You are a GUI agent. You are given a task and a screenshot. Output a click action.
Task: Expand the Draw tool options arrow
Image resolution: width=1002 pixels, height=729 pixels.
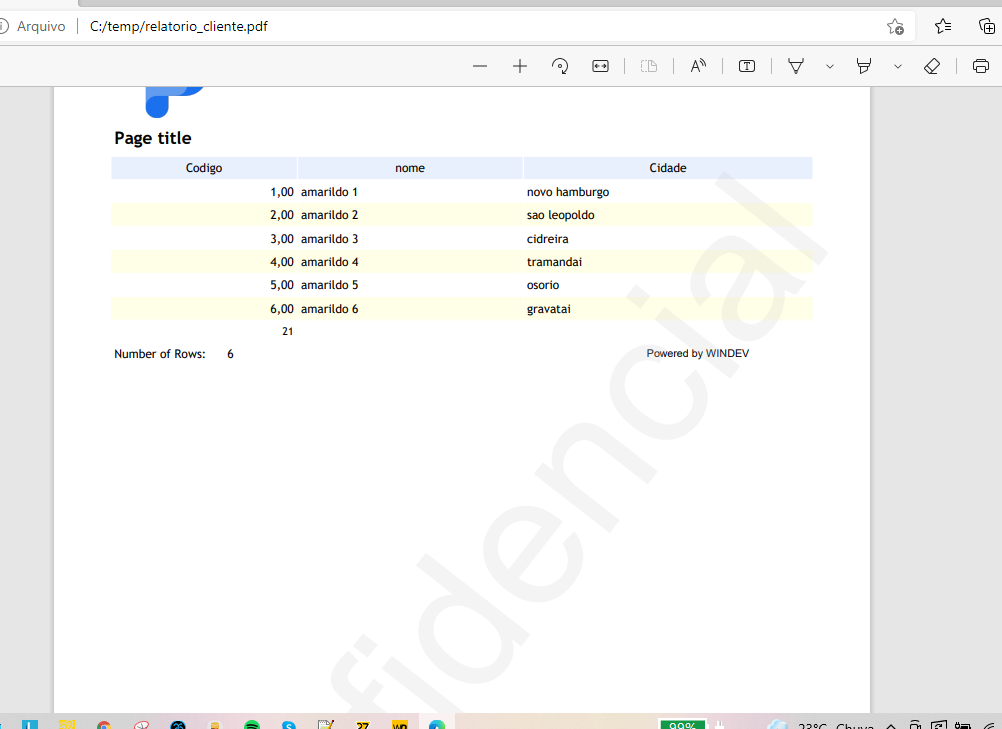(x=829, y=66)
